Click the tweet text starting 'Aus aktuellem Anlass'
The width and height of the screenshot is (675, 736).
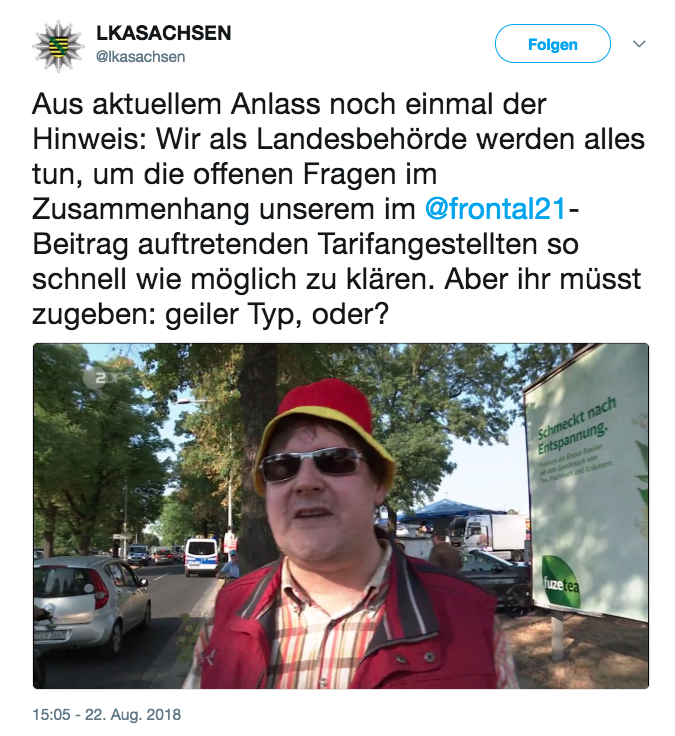[338, 209]
